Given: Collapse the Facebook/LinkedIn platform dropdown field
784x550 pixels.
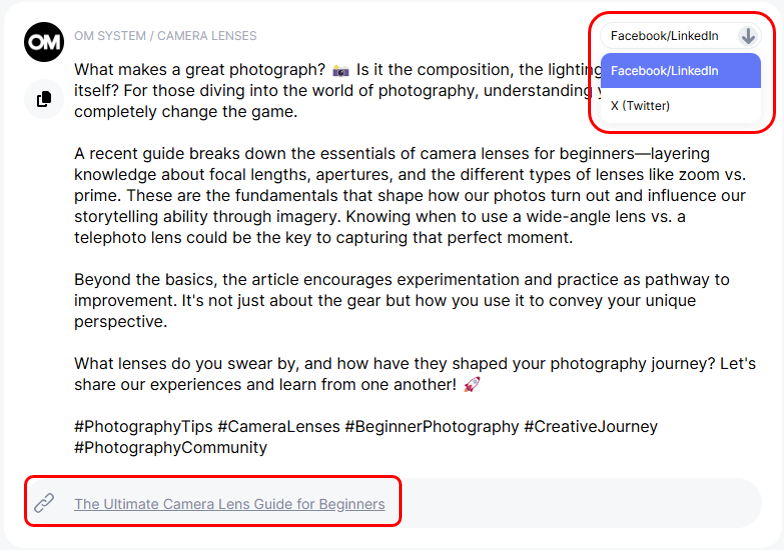Looking at the screenshot, I should coord(665,36).
